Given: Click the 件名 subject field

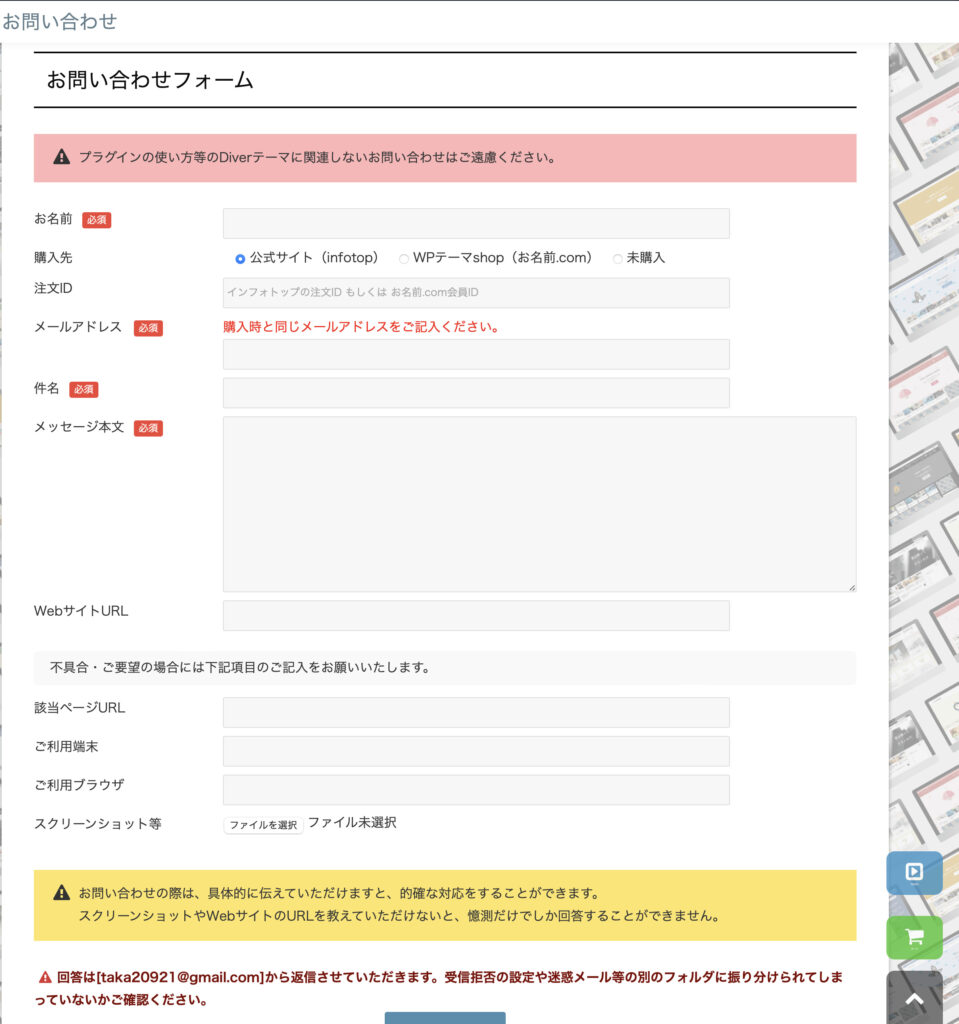Looking at the screenshot, I should pyautogui.click(x=476, y=393).
